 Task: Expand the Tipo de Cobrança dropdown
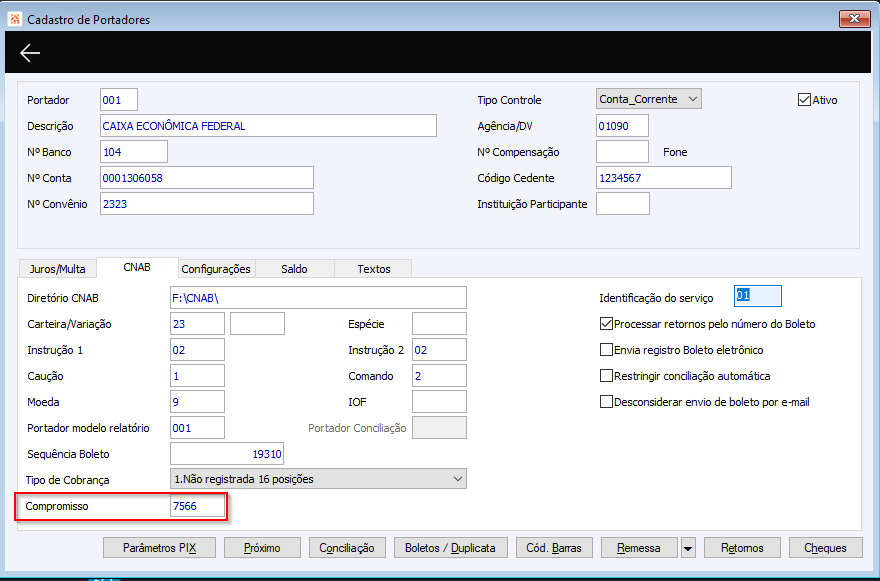(x=318, y=479)
